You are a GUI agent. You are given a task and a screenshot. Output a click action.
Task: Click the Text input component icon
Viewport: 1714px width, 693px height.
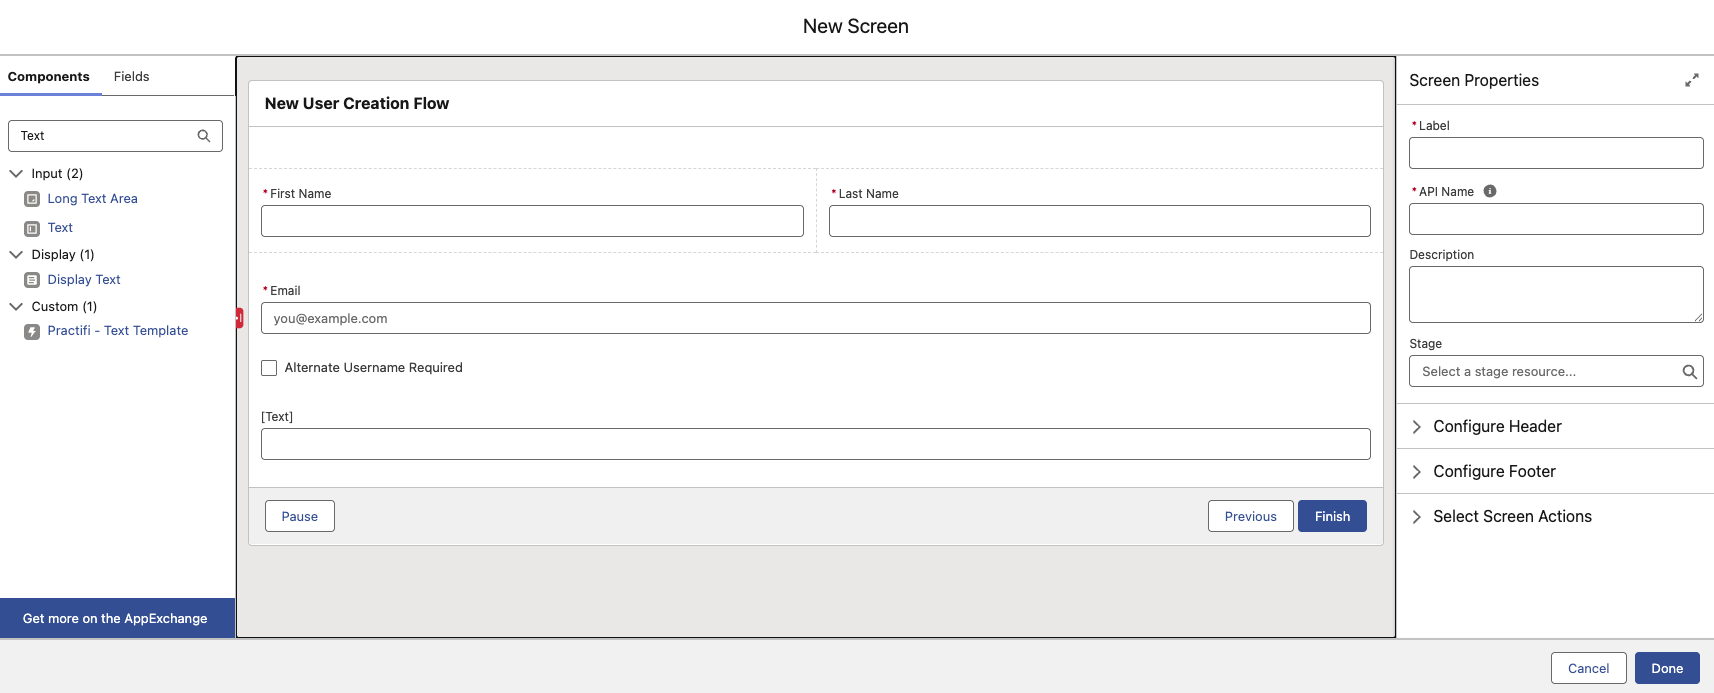32,228
